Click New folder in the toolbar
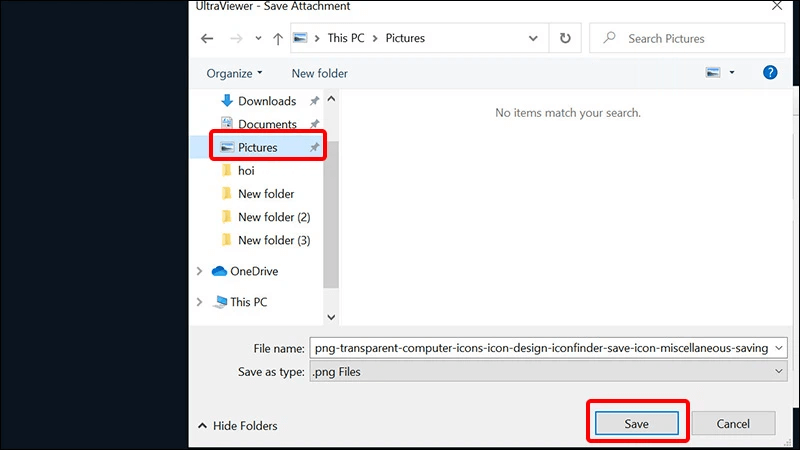Image resolution: width=800 pixels, height=450 pixels. click(x=319, y=73)
